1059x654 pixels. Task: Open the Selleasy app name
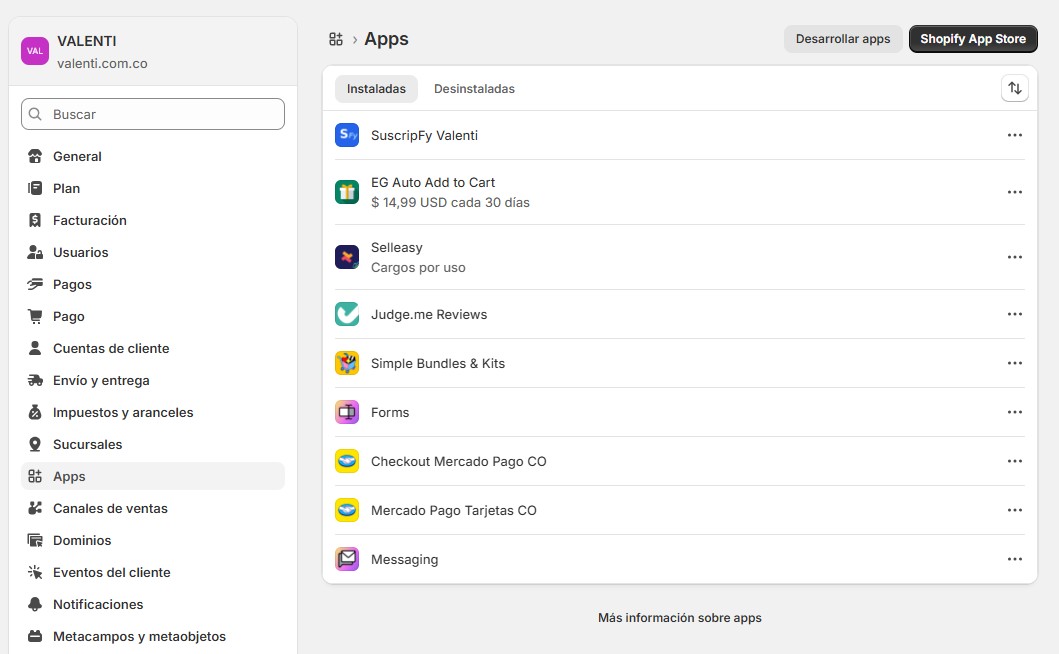point(396,247)
